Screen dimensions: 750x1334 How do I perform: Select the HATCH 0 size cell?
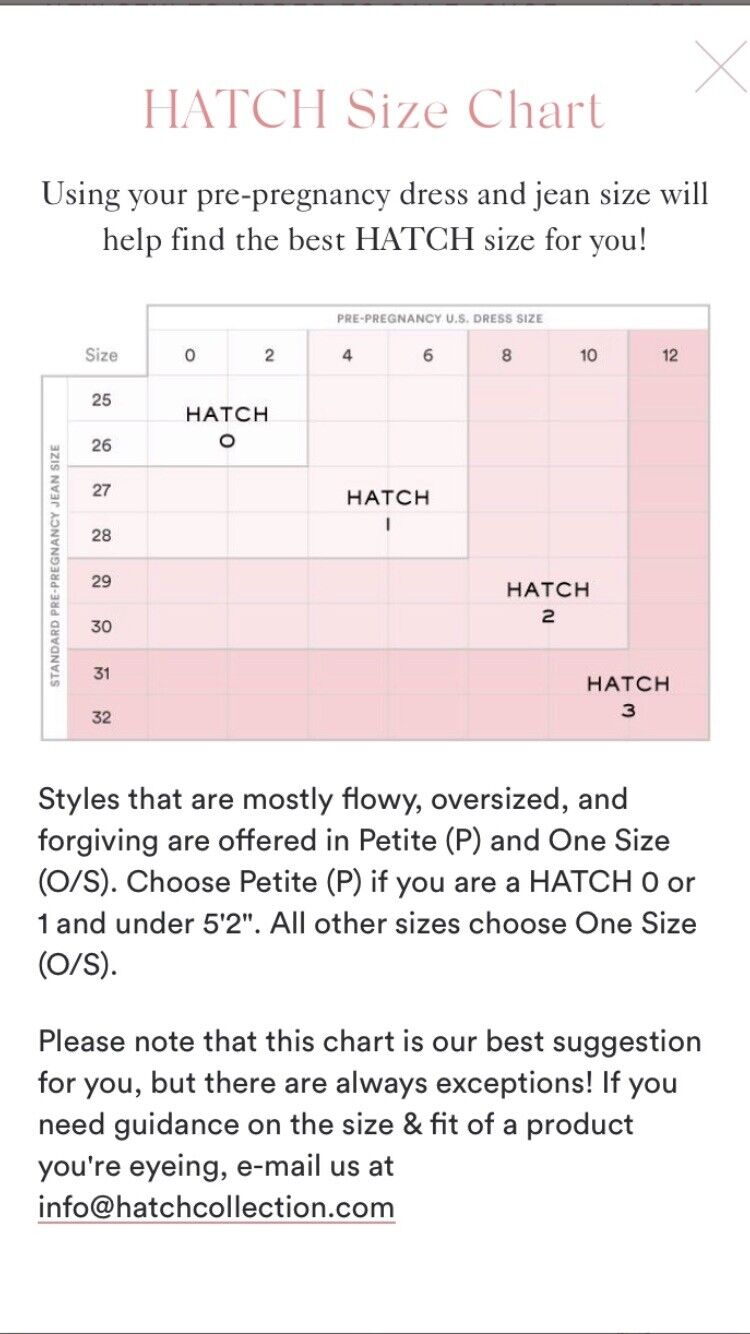point(227,425)
